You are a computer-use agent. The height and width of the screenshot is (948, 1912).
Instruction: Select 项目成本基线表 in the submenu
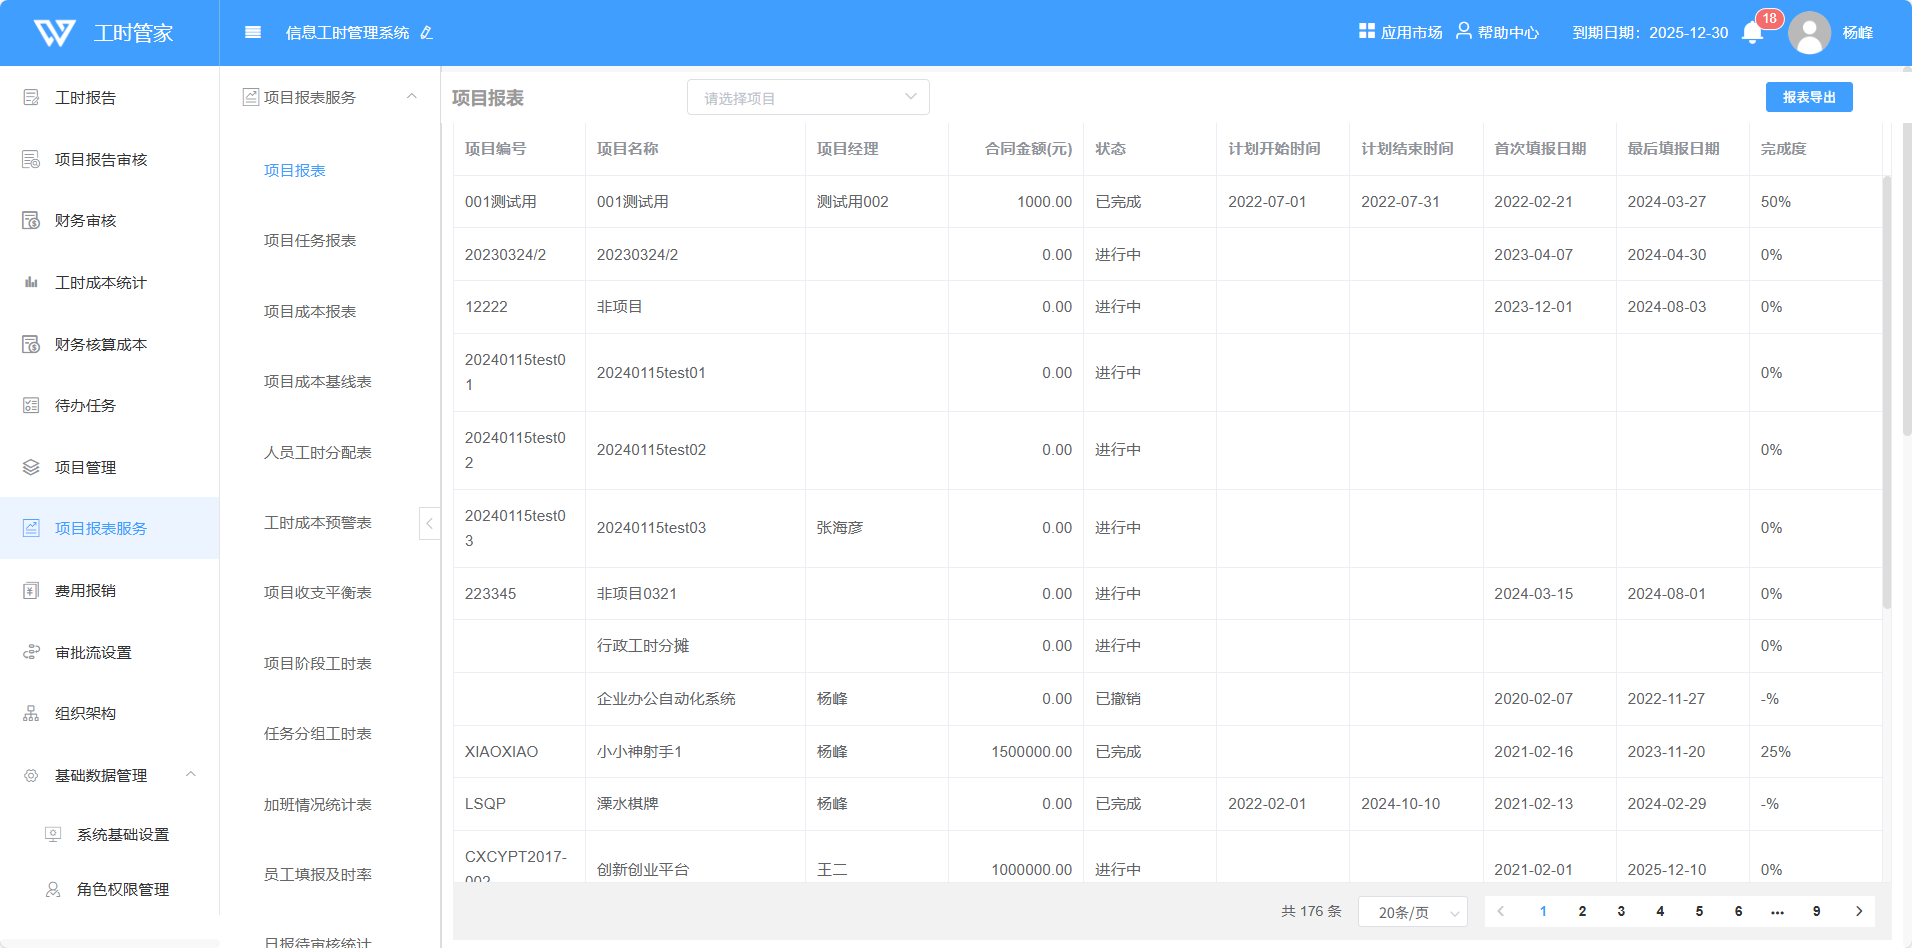coord(317,382)
